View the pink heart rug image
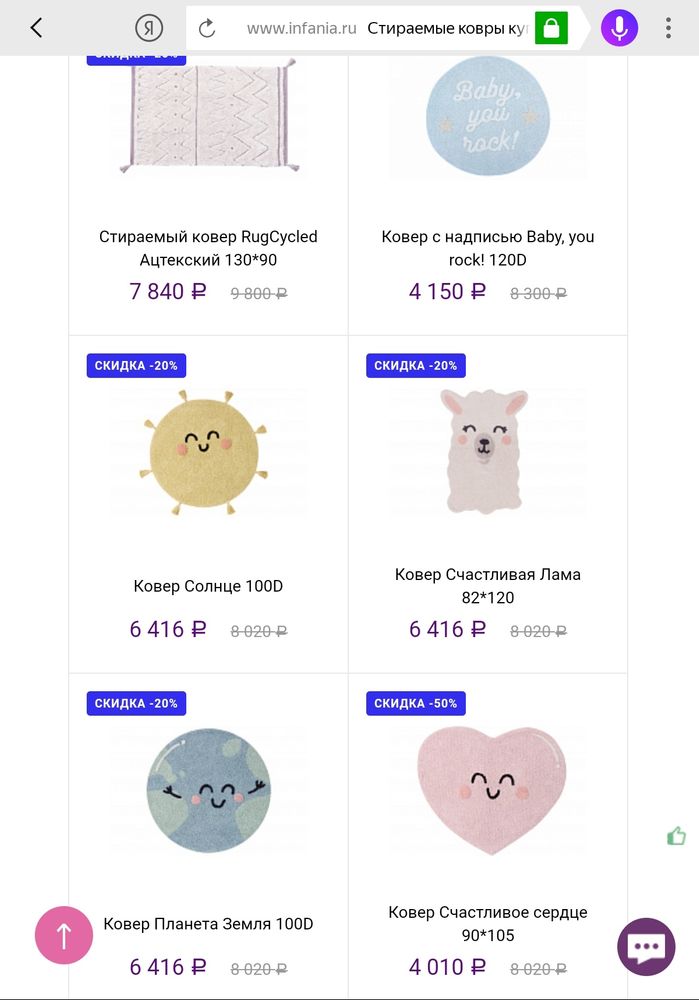The image size is (699, 1000). (x=489, y=790)
